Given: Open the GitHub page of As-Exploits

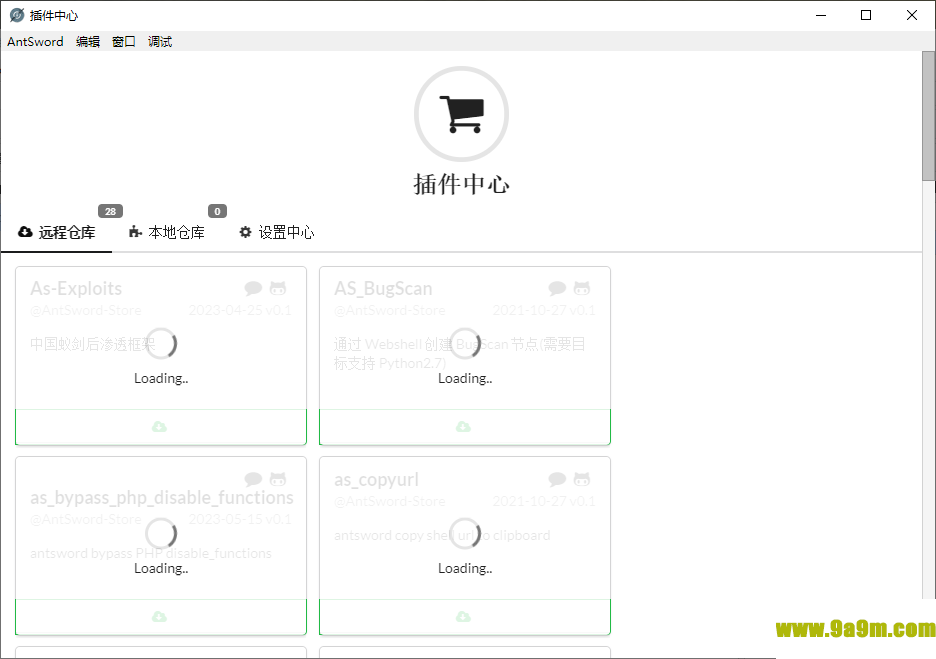Looking at the screenshot, I should click(278, 289).
